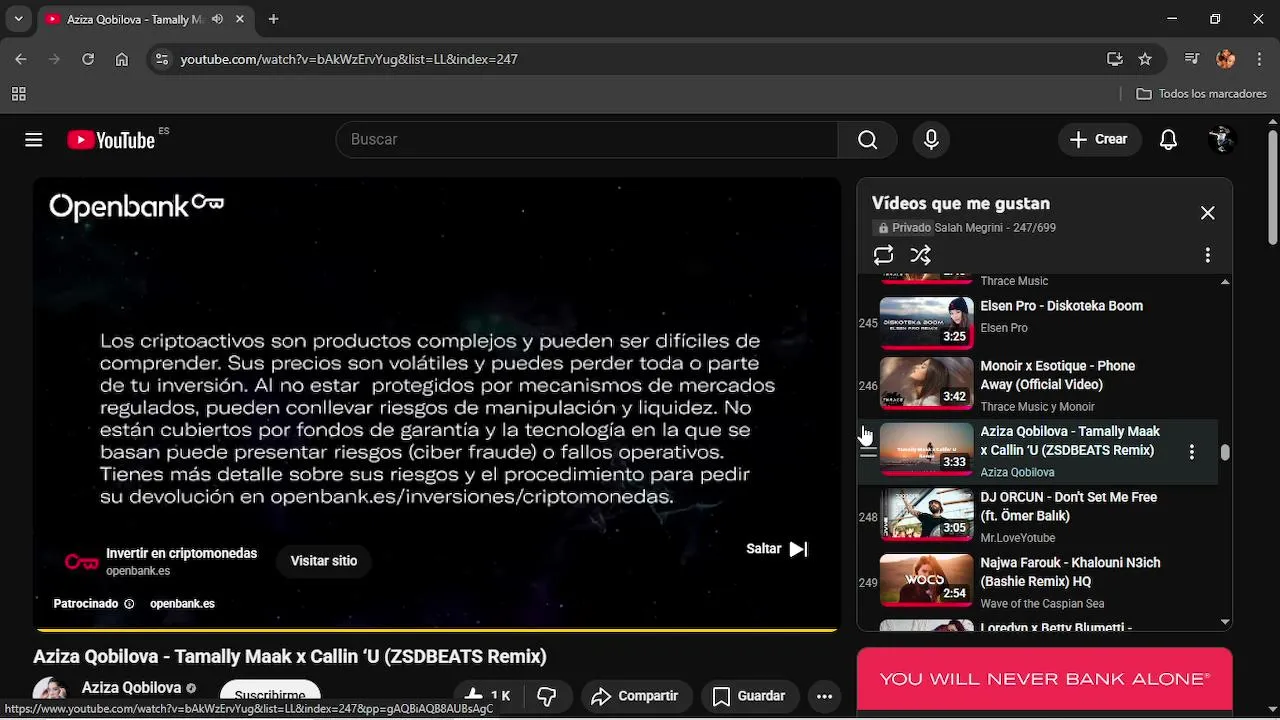Dislike the video with thumbs-down

[x=547, y=696]
